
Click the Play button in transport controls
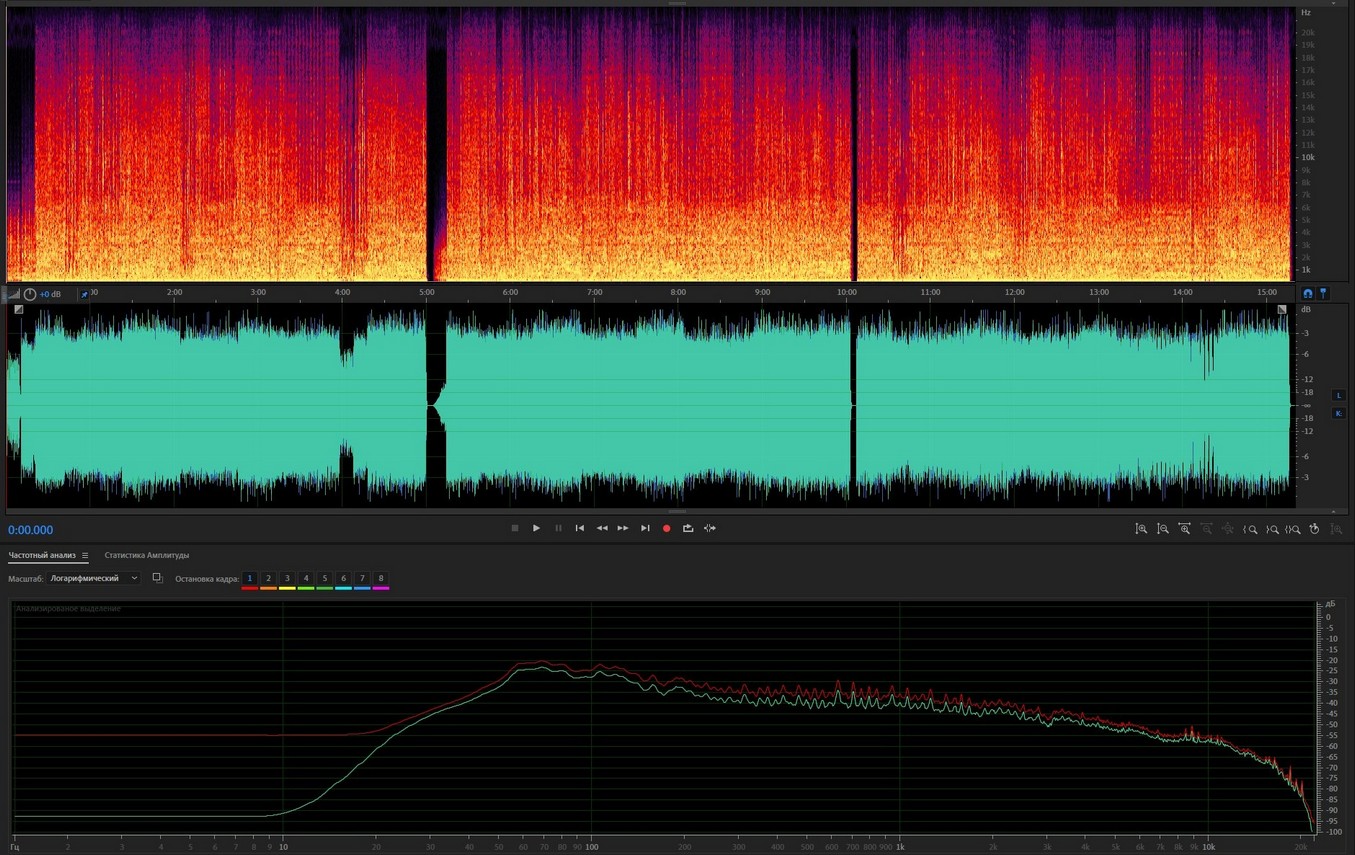pyautogui.click(x=536, y=528)
